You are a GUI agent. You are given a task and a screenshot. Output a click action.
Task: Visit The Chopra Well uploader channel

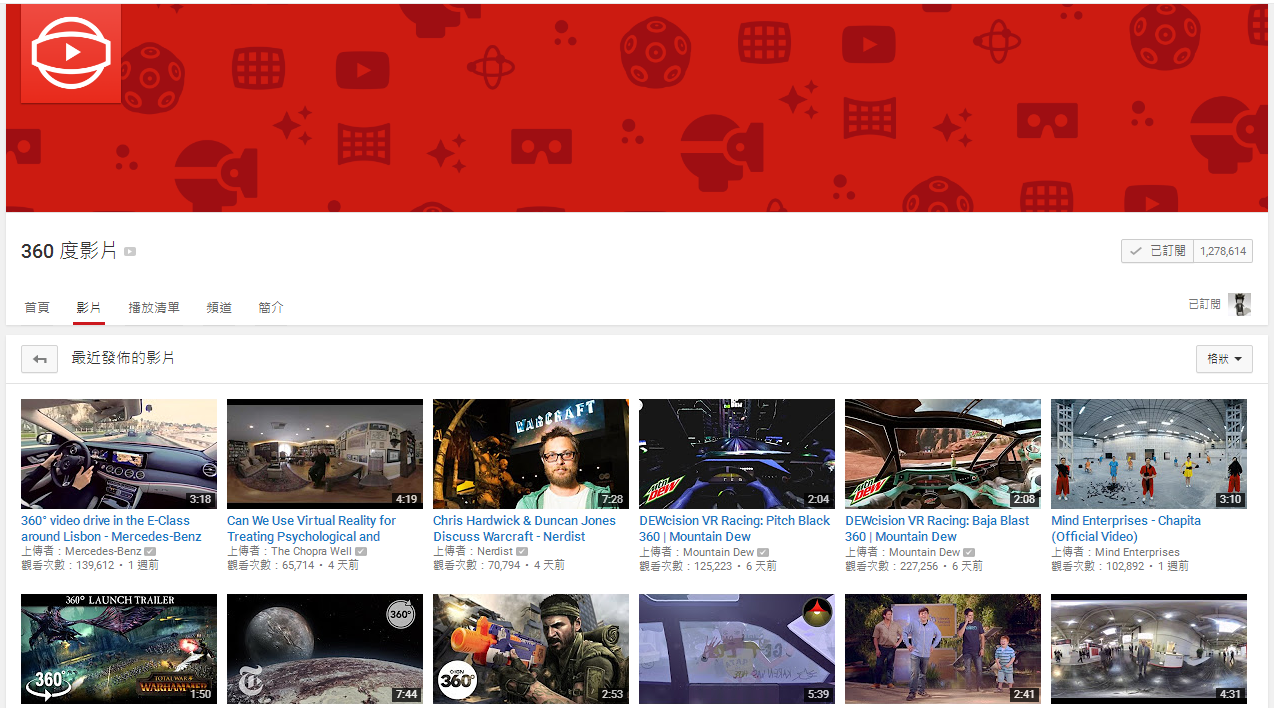[311, 552]
